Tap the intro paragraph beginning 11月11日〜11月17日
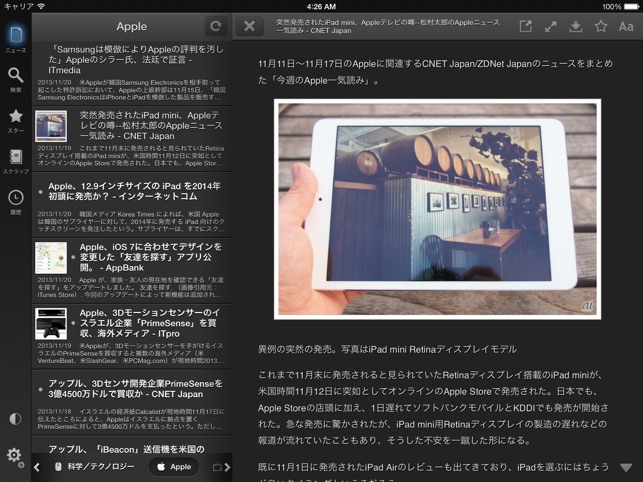The height and width of the screenshot is (482, 643). (x=436, y=72)
